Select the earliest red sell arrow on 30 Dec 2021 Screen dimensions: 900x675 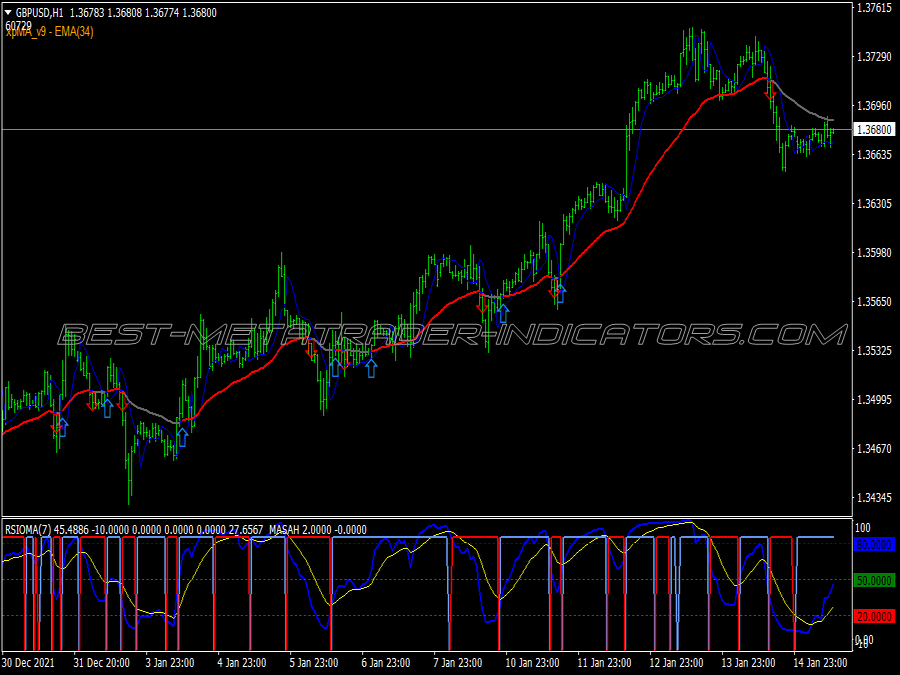point(56,424)
